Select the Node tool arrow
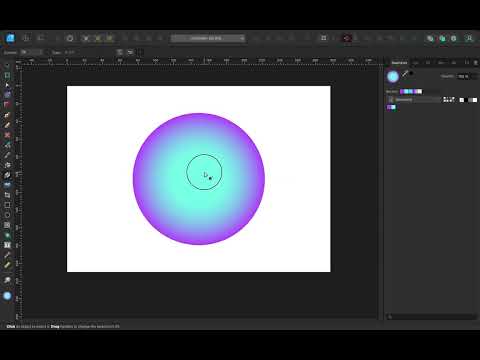 click(7, 85)
